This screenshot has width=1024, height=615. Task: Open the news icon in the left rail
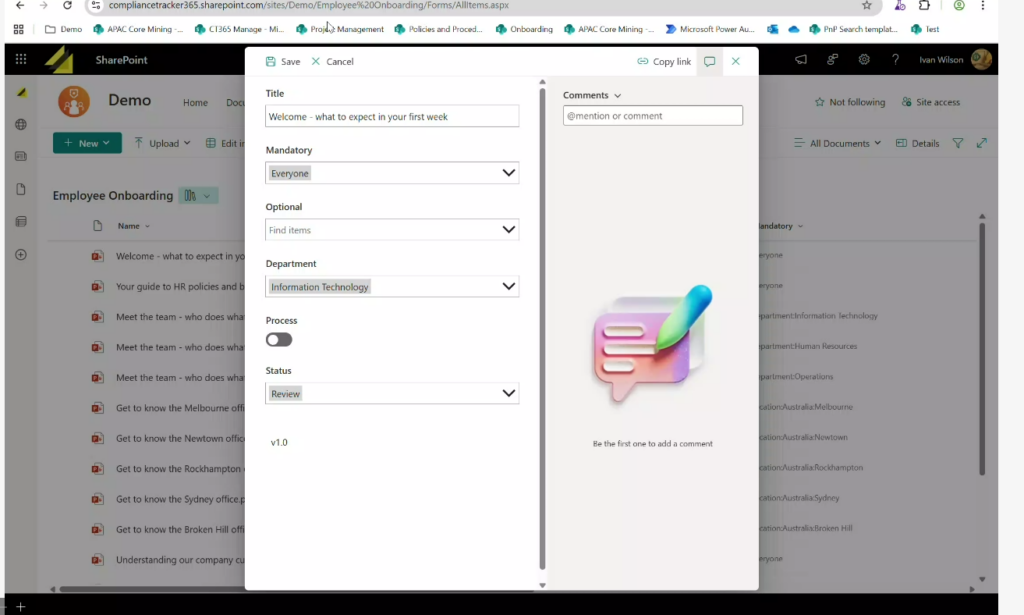click(x=21, y=157)
